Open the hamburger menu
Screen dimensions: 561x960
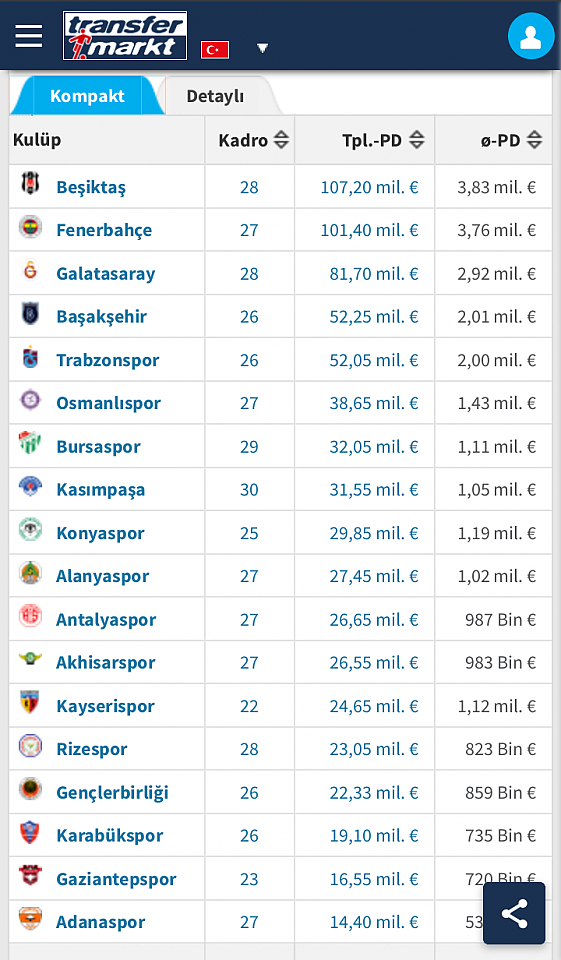click(29, 36)
